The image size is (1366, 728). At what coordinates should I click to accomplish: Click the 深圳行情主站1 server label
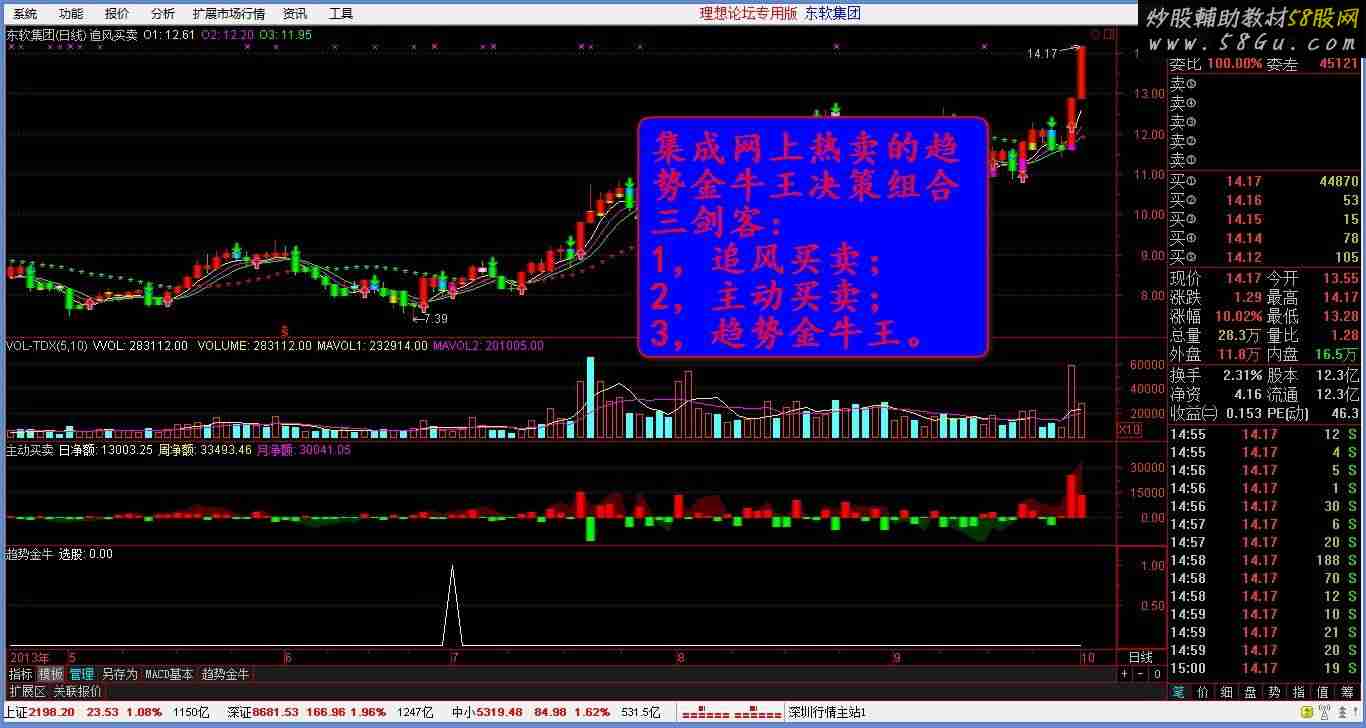point(826,712)
